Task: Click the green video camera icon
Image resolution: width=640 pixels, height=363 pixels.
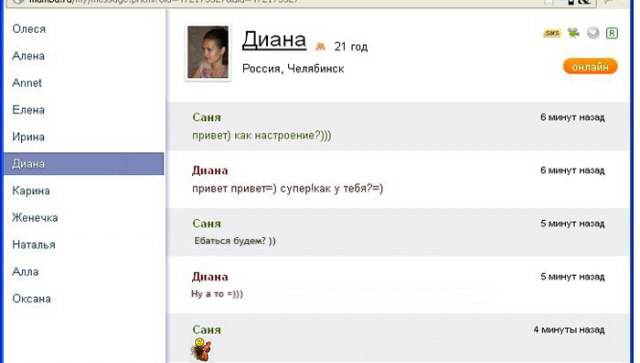Action: pos(573,33)
